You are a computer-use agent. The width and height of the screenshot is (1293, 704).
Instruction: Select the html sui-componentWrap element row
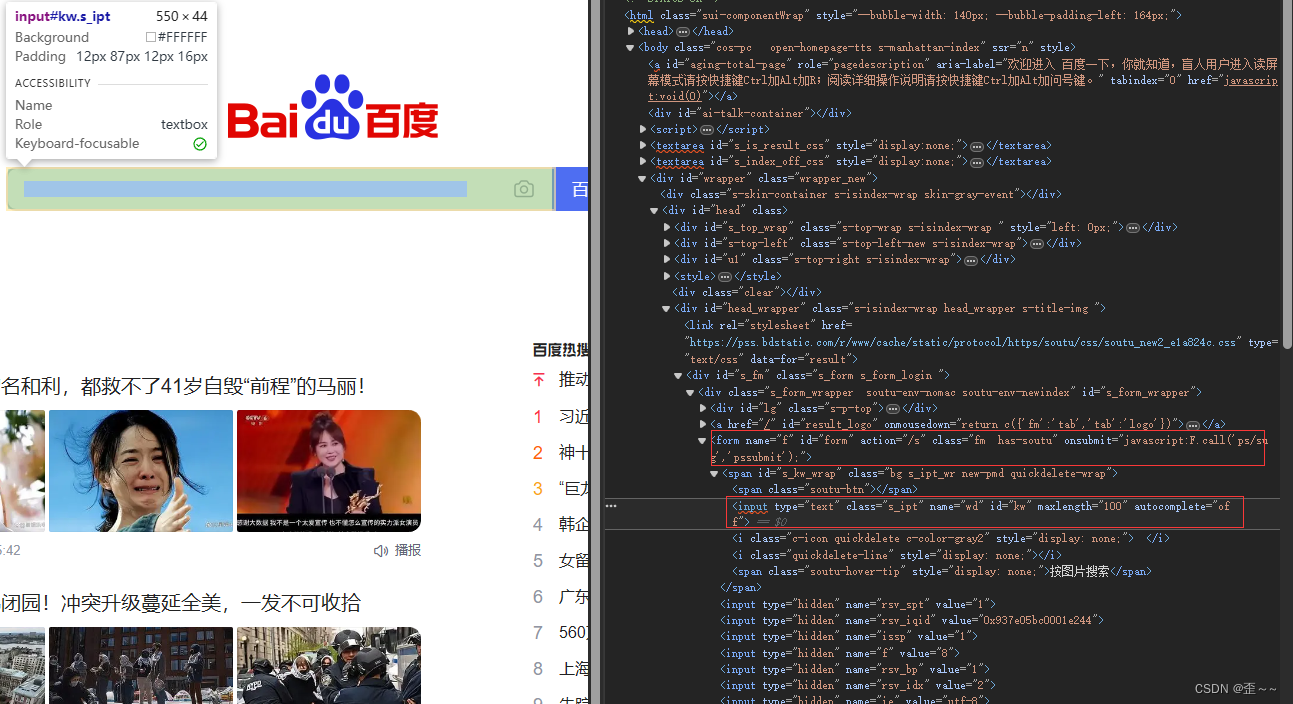tap(903, 15)
